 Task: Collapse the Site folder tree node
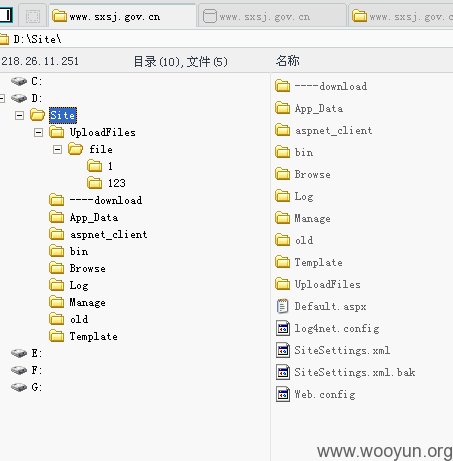(x=20, y=115)
